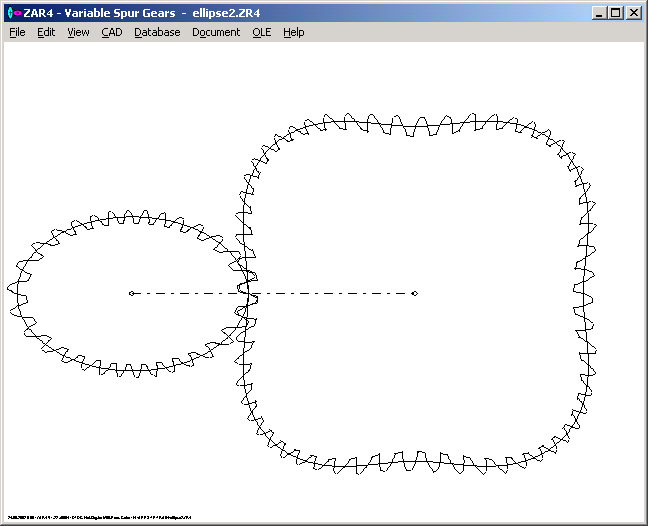Click the ellipse2.ZR4 title bar text
Viewport: 648px width, 526px height.
point(234,13)
